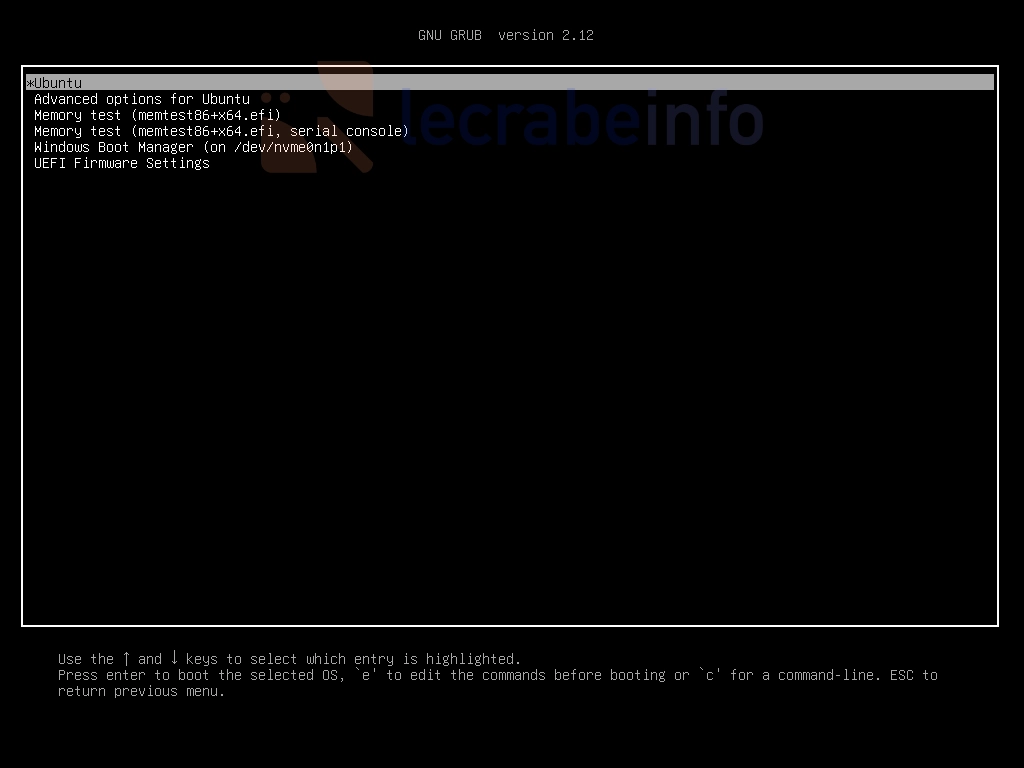Click the 'Press enter to boot' help line

click(498, 675)
